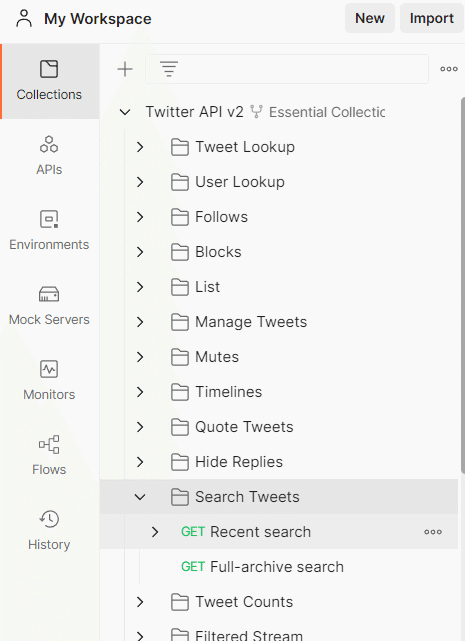
Task: View request History
Action: click(49, 530)
